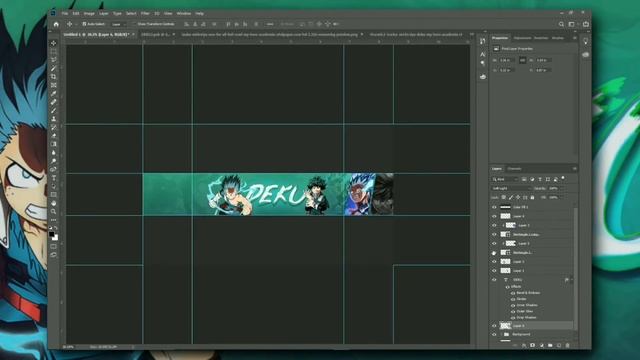Select the Outer Glow effect entry

(525, 311)
